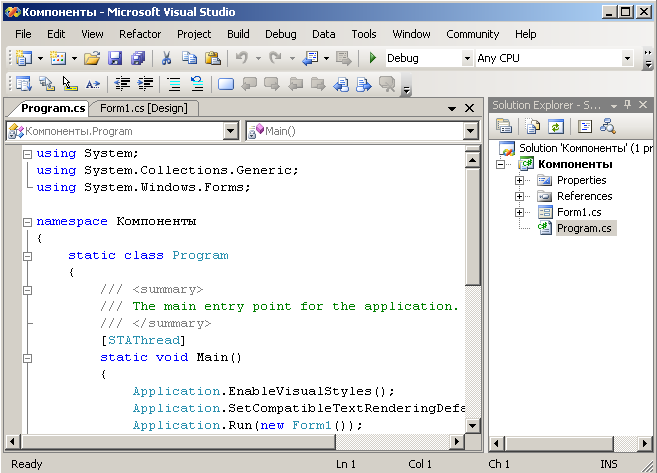Click the Display Quick Info icon
Viewport: 657px width, 473px height.
[70, 84]
